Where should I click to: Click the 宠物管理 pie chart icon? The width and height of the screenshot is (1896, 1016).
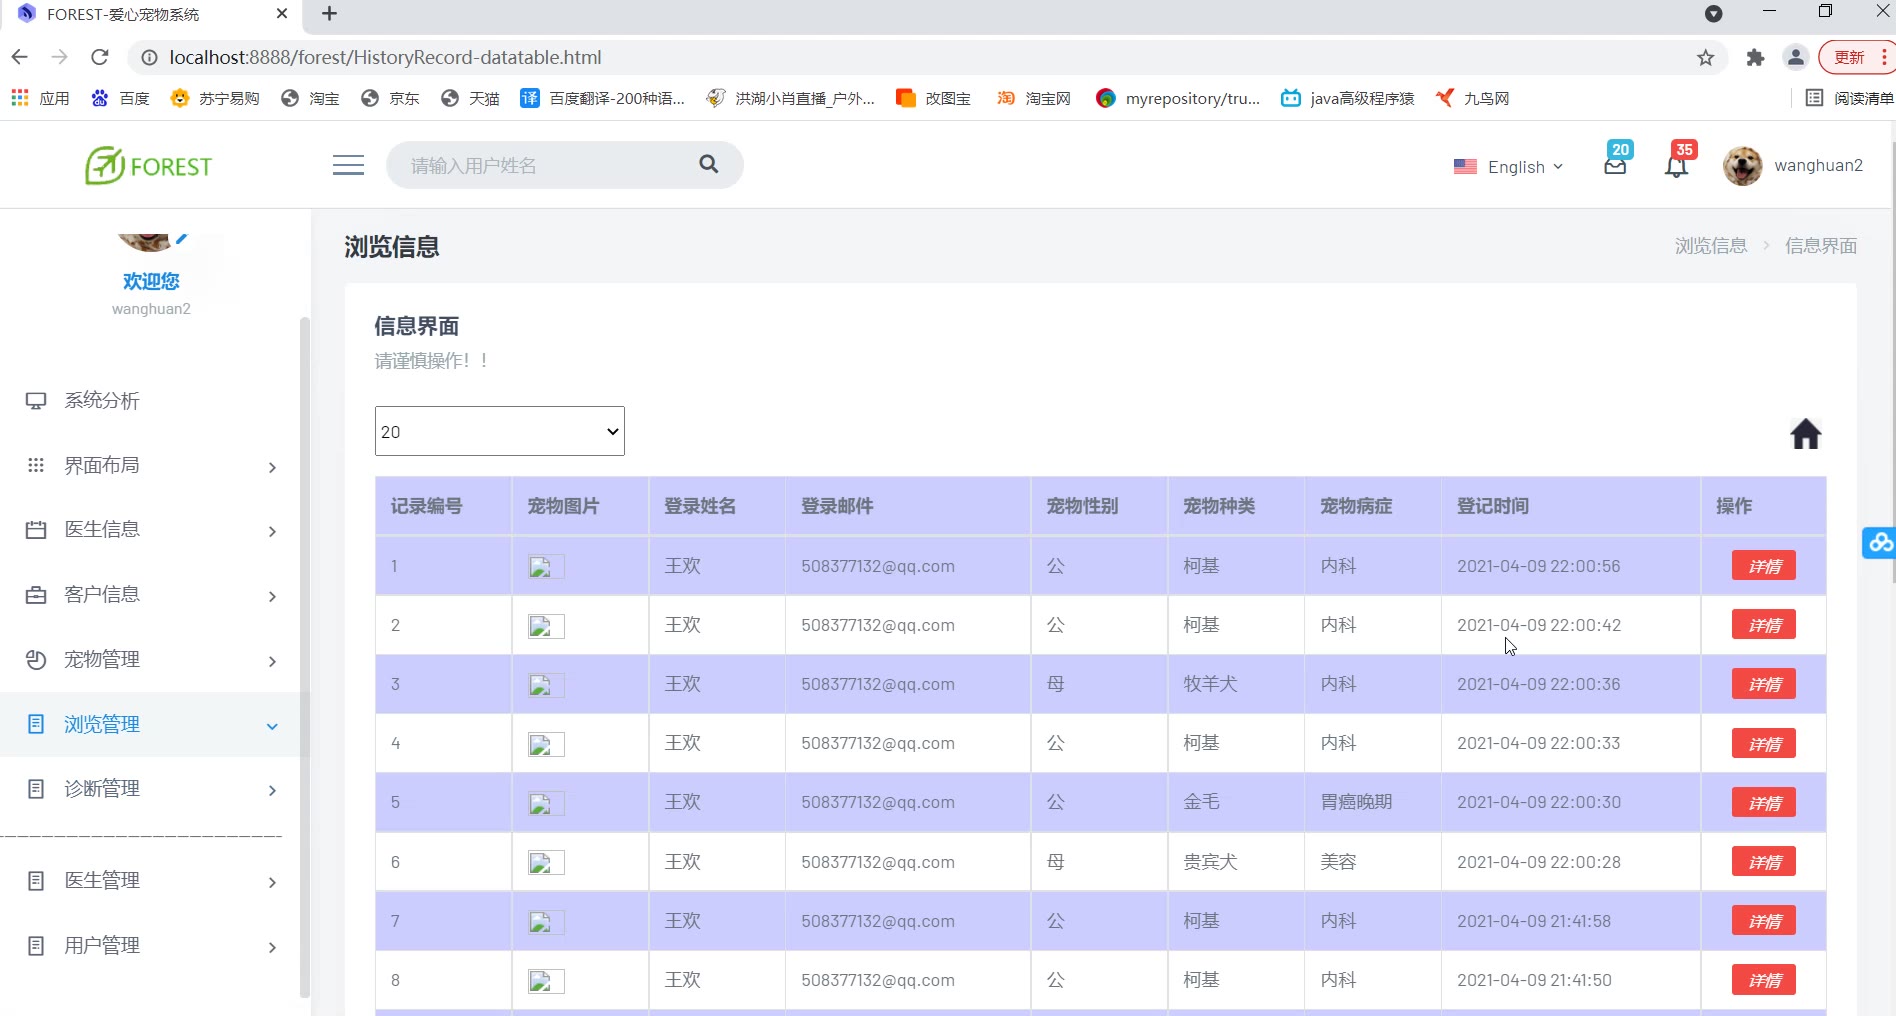pyautogui.click(x=36, y=660)
